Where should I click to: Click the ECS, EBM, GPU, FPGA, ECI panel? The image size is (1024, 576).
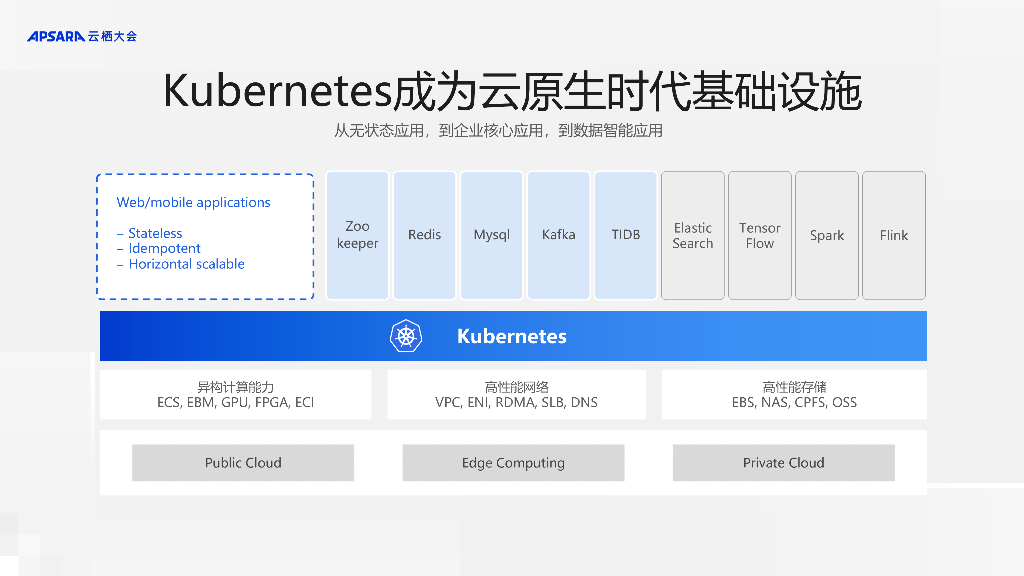pyautogui.click(x=235, y=395)
